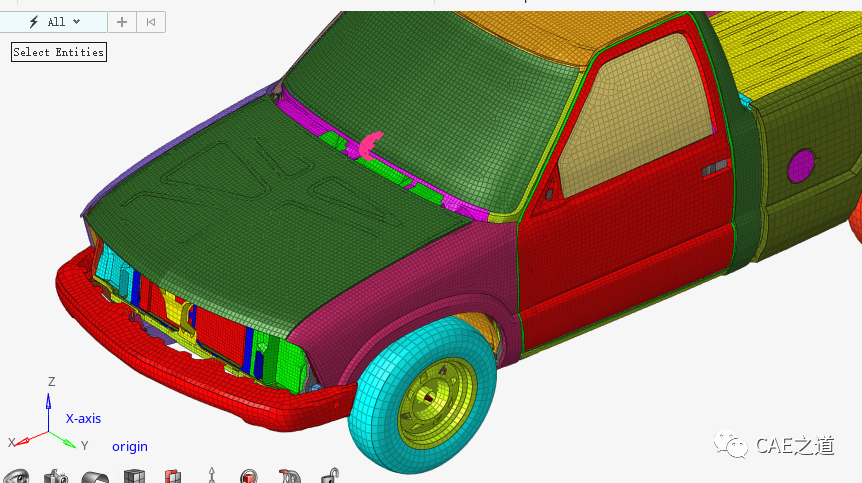862x483 pixels.
Task: Click the plus add selection button
Action: point(122,22)
